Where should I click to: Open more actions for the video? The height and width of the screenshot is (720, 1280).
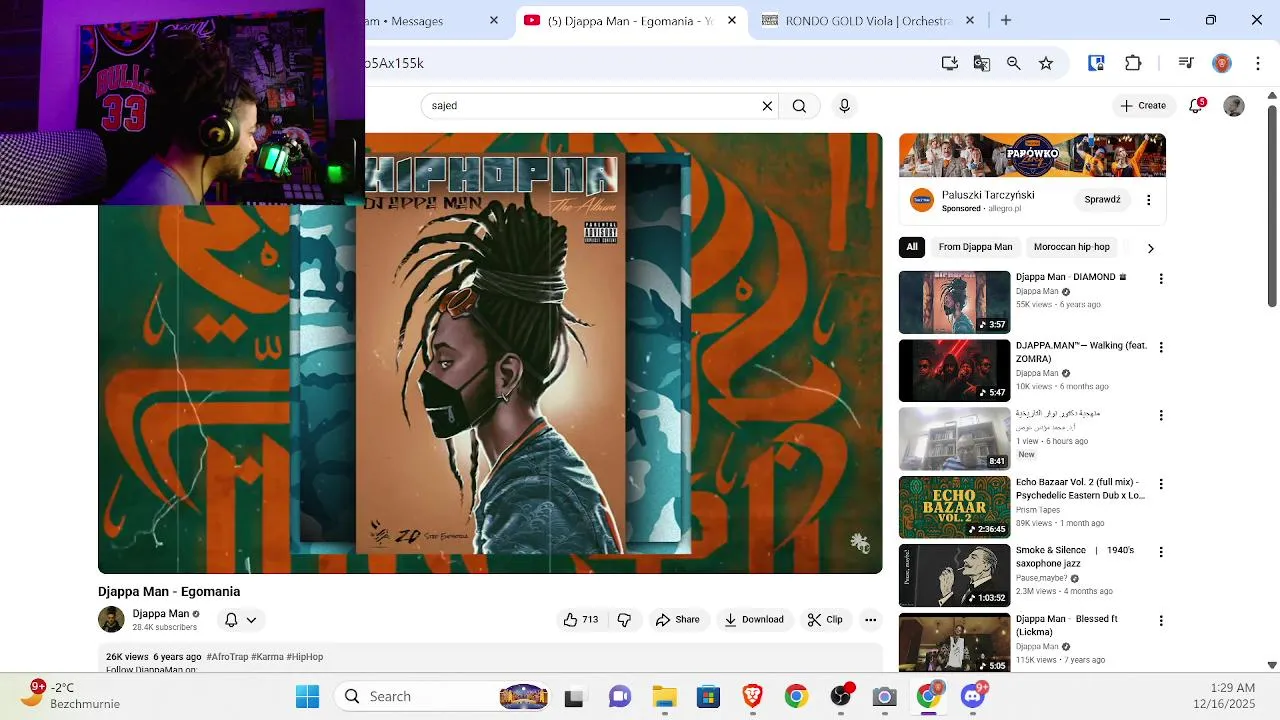(x=870, y=620)
